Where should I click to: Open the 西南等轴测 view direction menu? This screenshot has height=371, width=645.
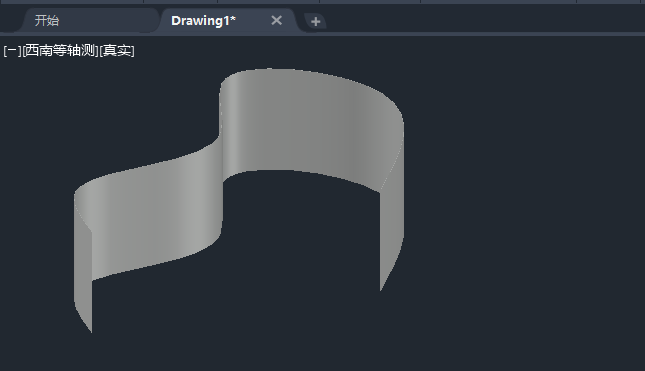click(x=60, y=51)
